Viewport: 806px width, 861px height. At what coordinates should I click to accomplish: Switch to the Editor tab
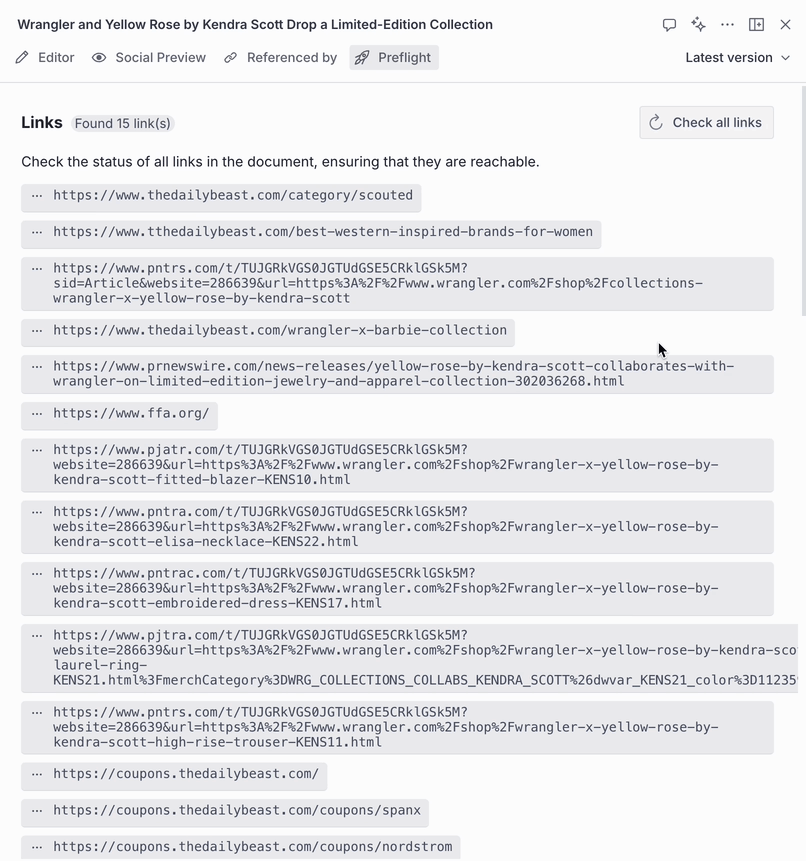click(44, 58)
